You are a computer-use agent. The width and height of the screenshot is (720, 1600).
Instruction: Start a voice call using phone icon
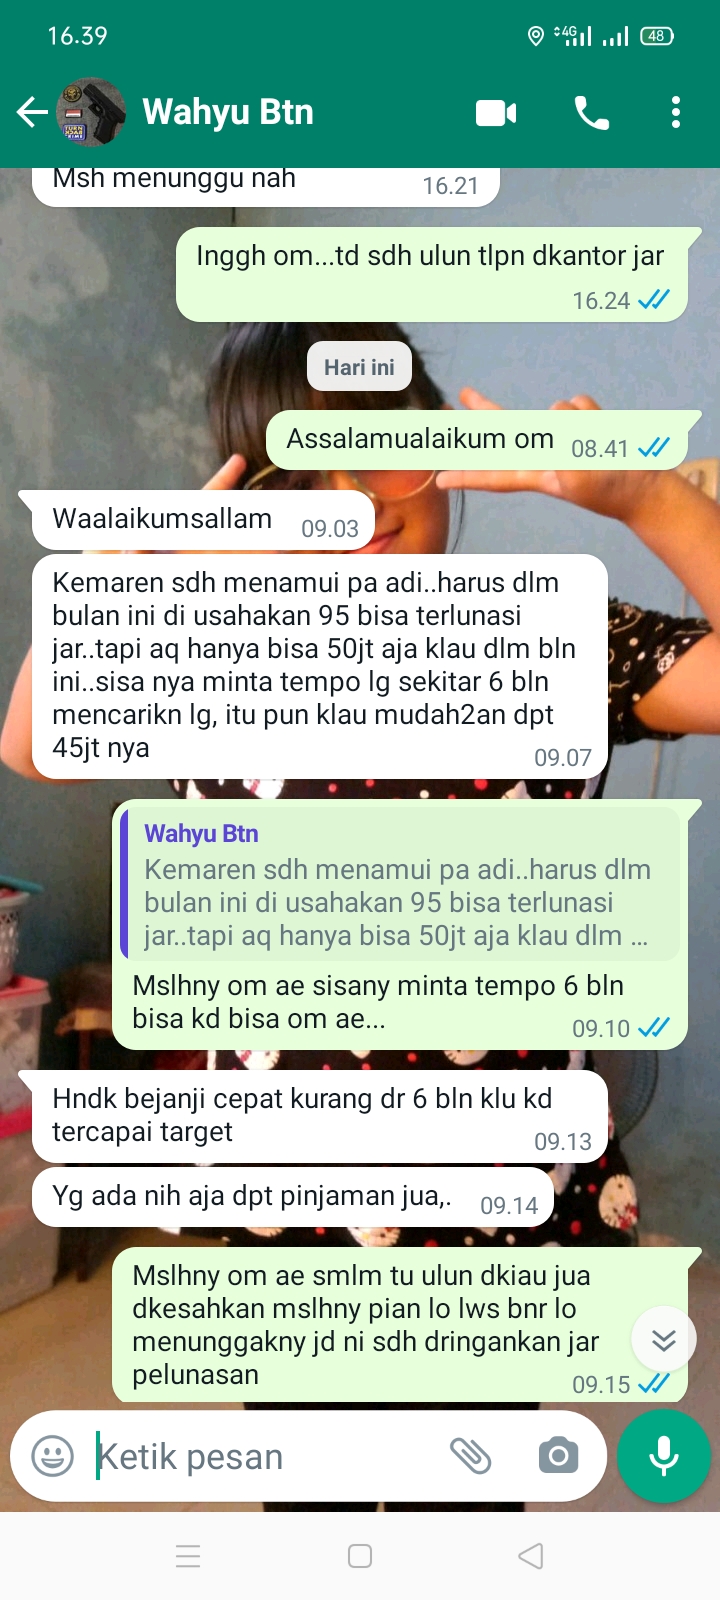point(592,113)
